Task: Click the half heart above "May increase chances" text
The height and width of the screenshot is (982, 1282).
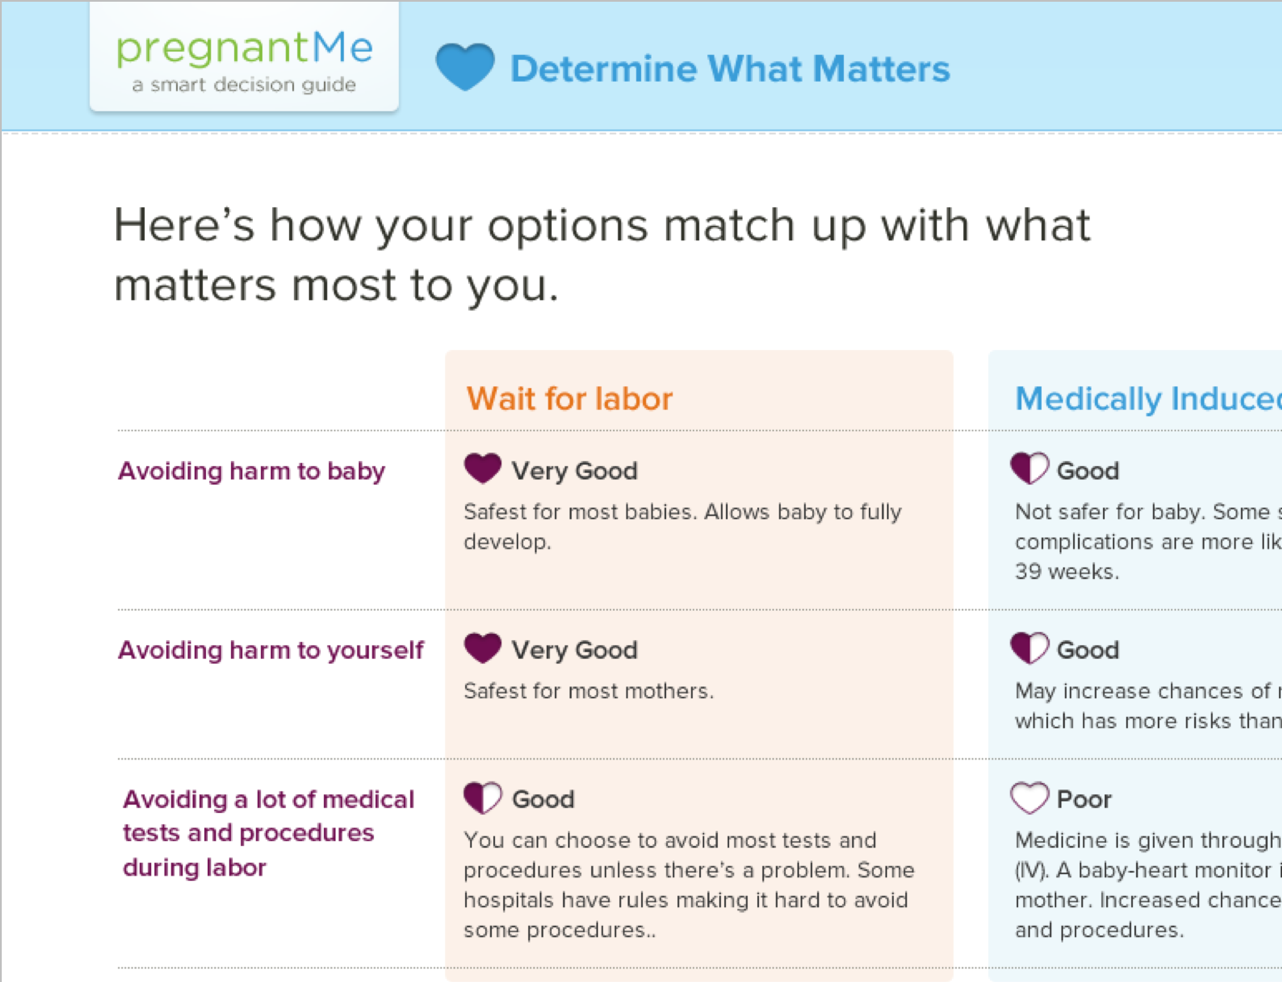Action: [x=1029, y=648]
